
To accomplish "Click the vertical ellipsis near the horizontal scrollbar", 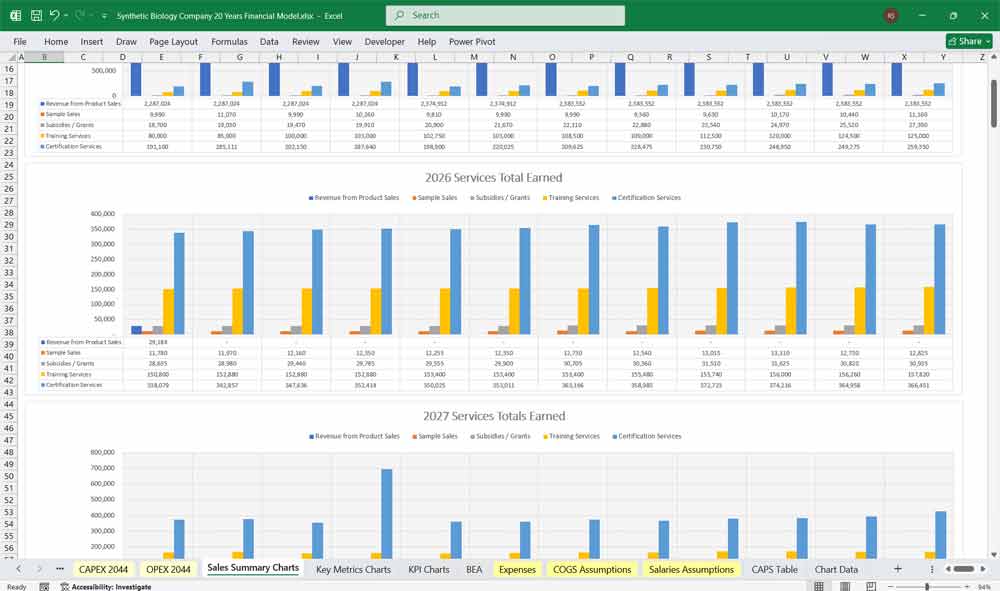I will [x=932, y=568].
